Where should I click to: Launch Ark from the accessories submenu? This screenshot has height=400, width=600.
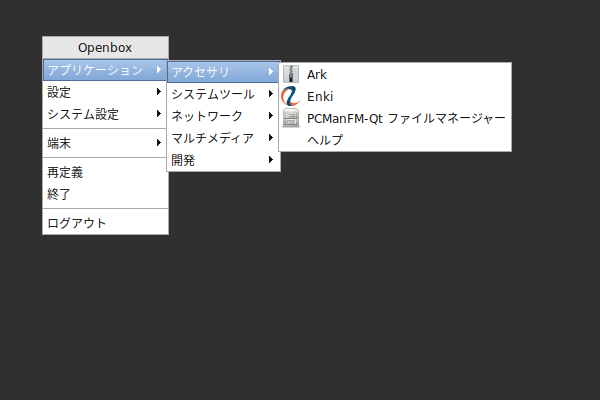(395, 74)
